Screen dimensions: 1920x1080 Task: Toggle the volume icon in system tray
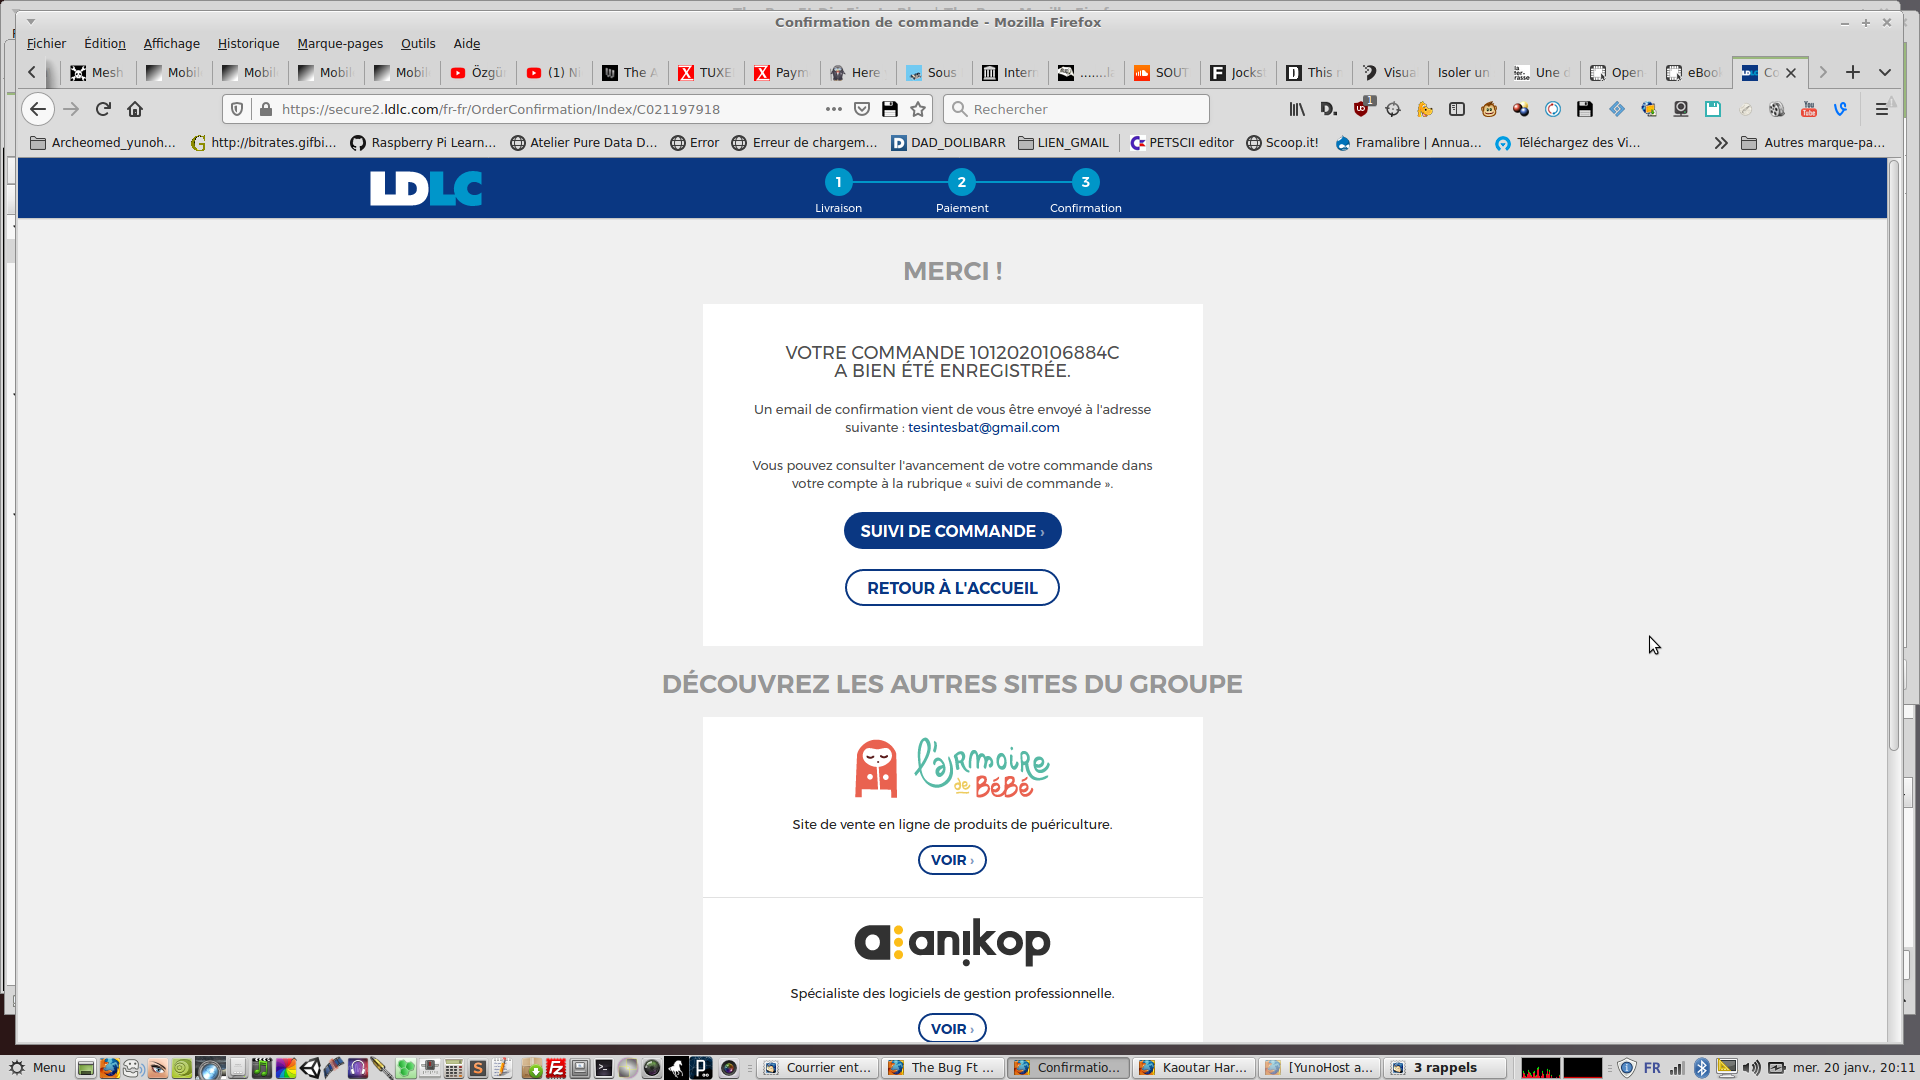pos(1752,1067)
